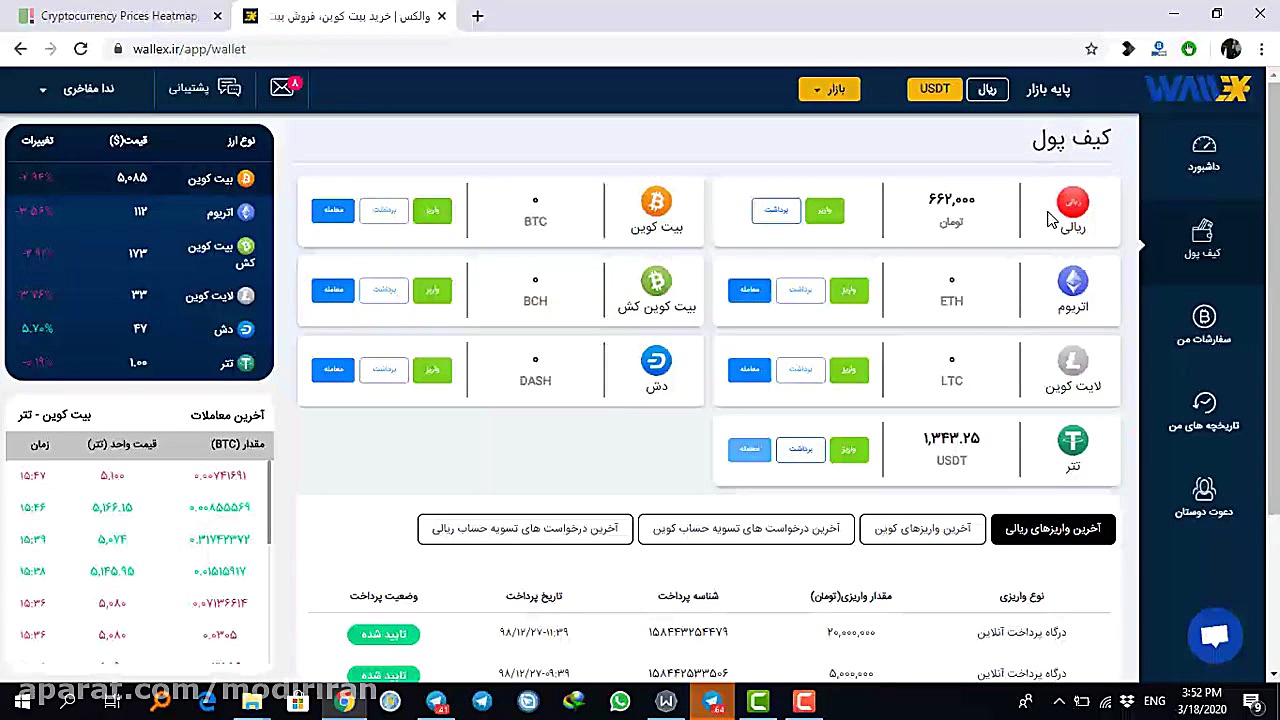Open سفارشات من (My Orders) from sidebar
1280x720 pixels.
[1203, 328]
